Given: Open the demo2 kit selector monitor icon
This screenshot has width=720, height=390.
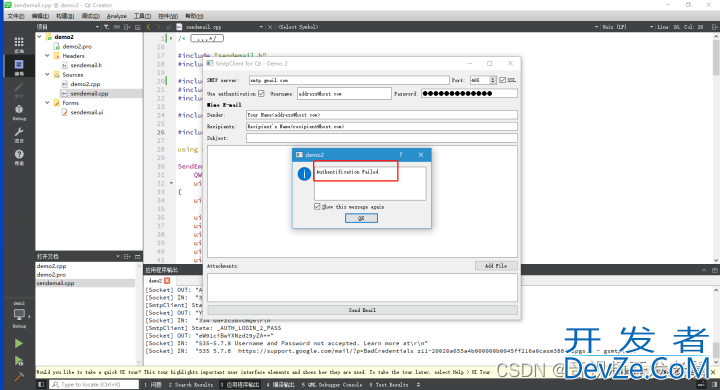Looking at the screenshot, I should (19, 315).
